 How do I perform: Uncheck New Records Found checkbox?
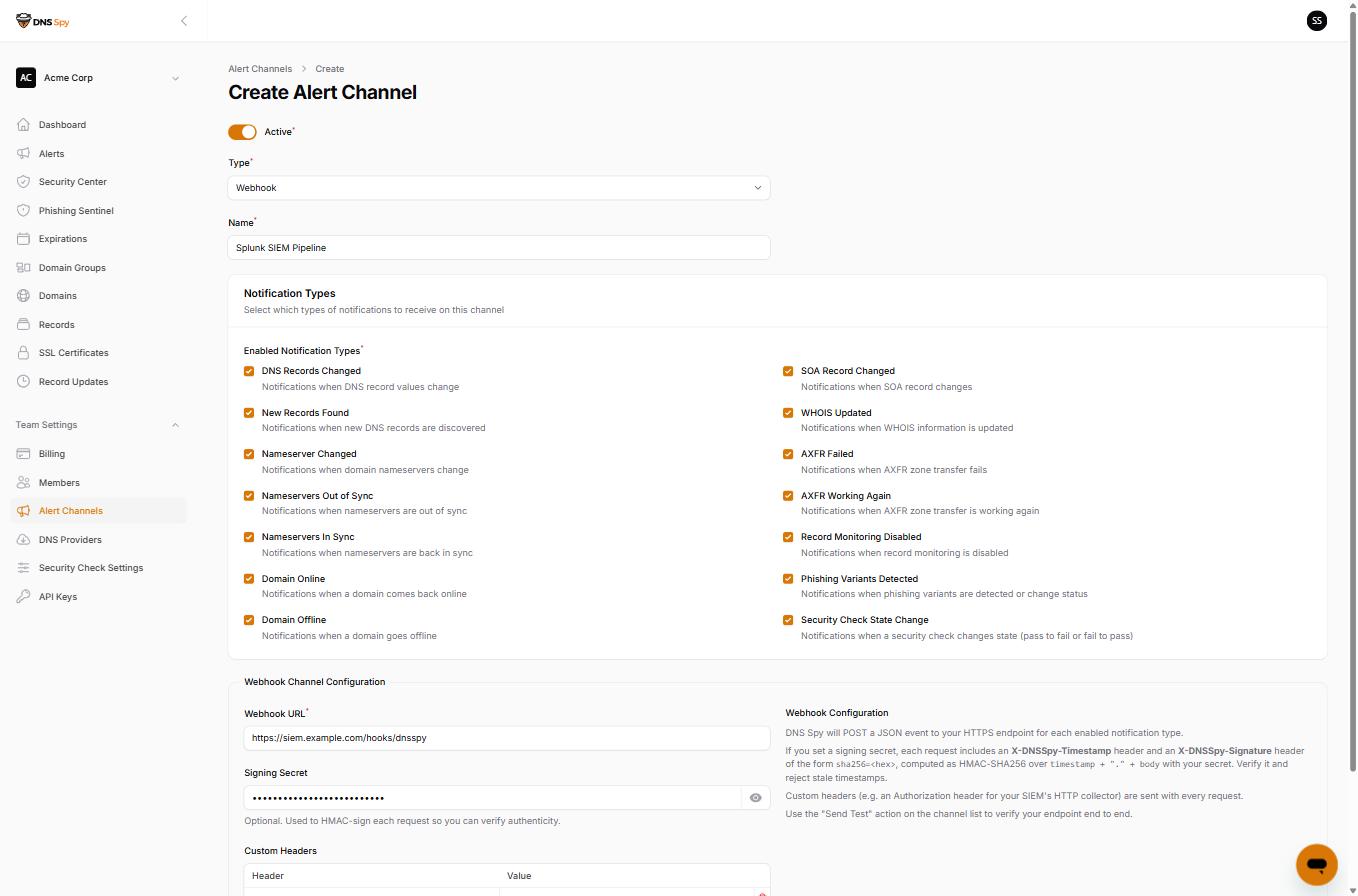click(x=249, y=413)
